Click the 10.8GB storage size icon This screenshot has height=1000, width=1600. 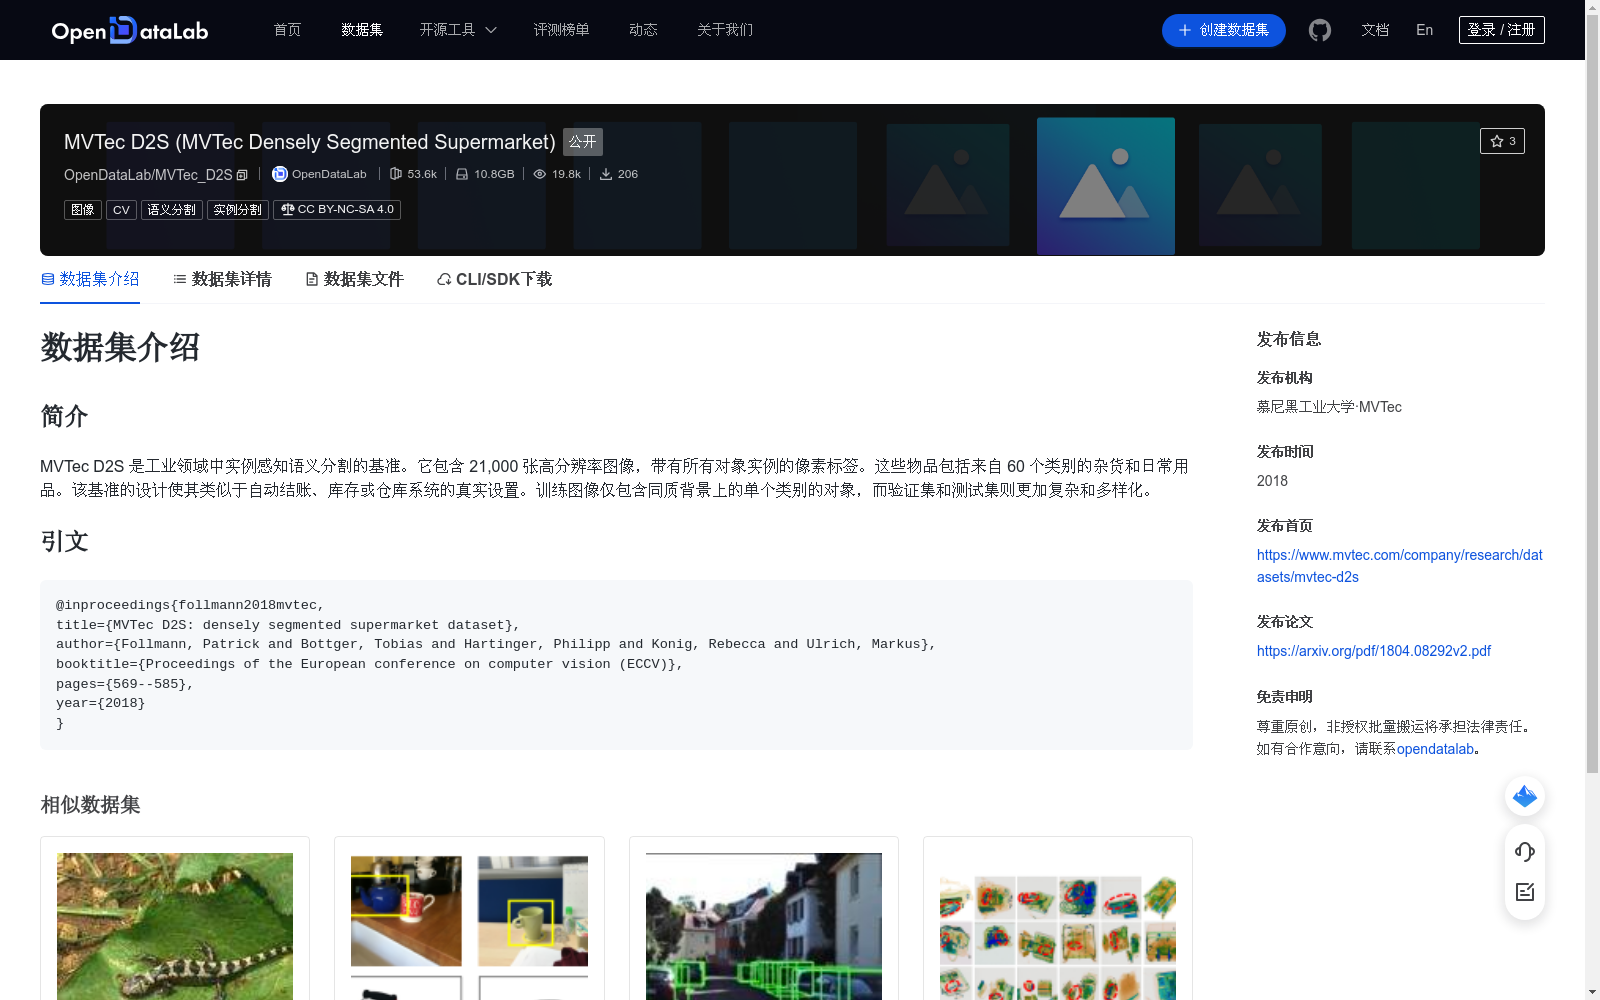(462, 174)
